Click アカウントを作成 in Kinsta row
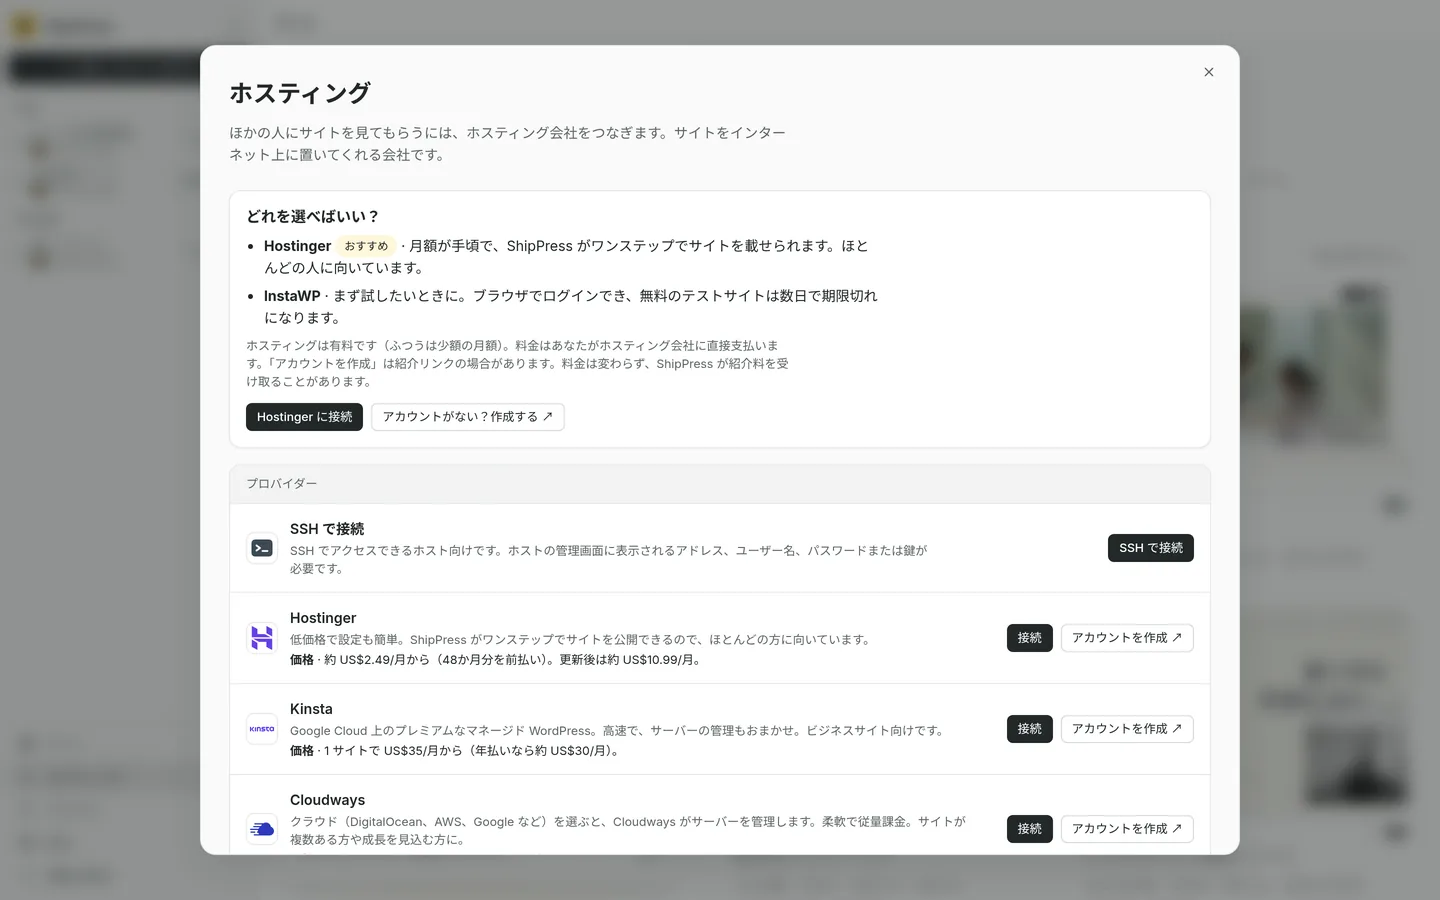Image resolution: width=1440 pixels, height=900 pixels. click(1127, 729)
